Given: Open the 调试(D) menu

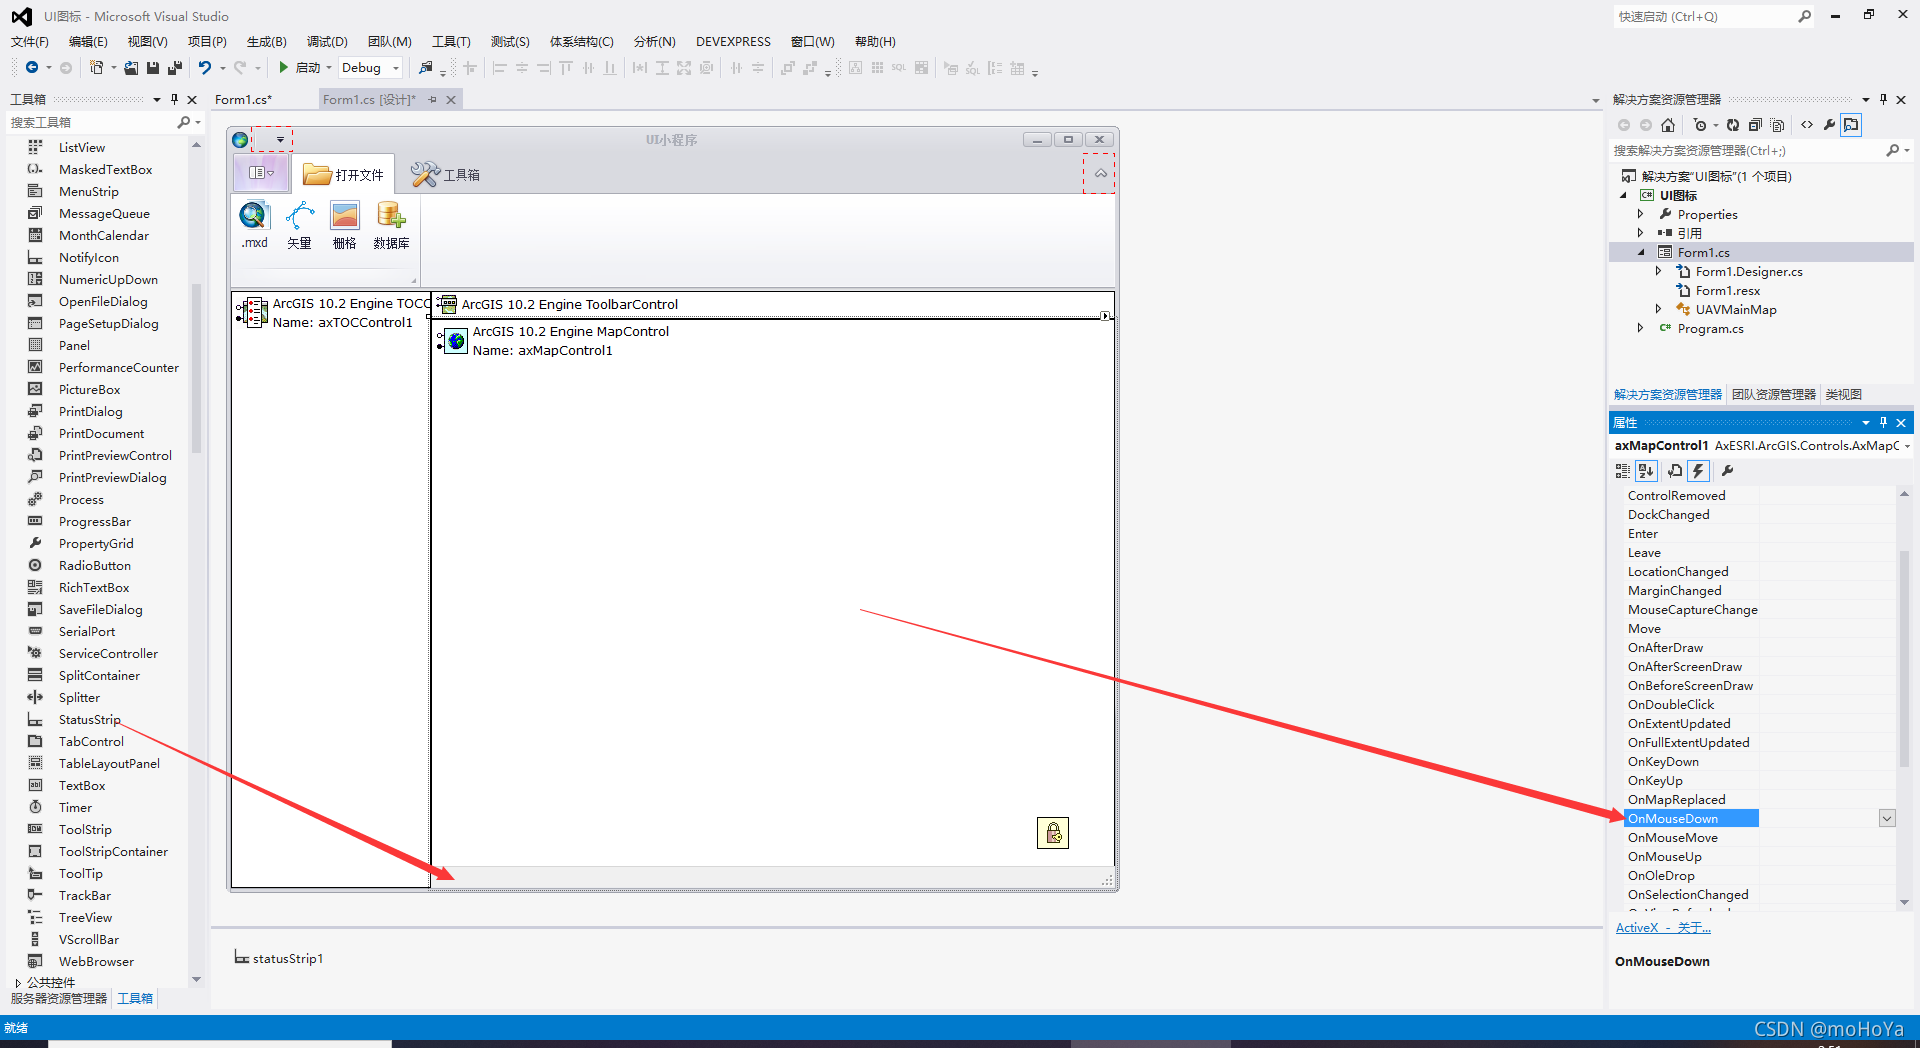Looking at the screenshot, I should click(x=327, y=41).
